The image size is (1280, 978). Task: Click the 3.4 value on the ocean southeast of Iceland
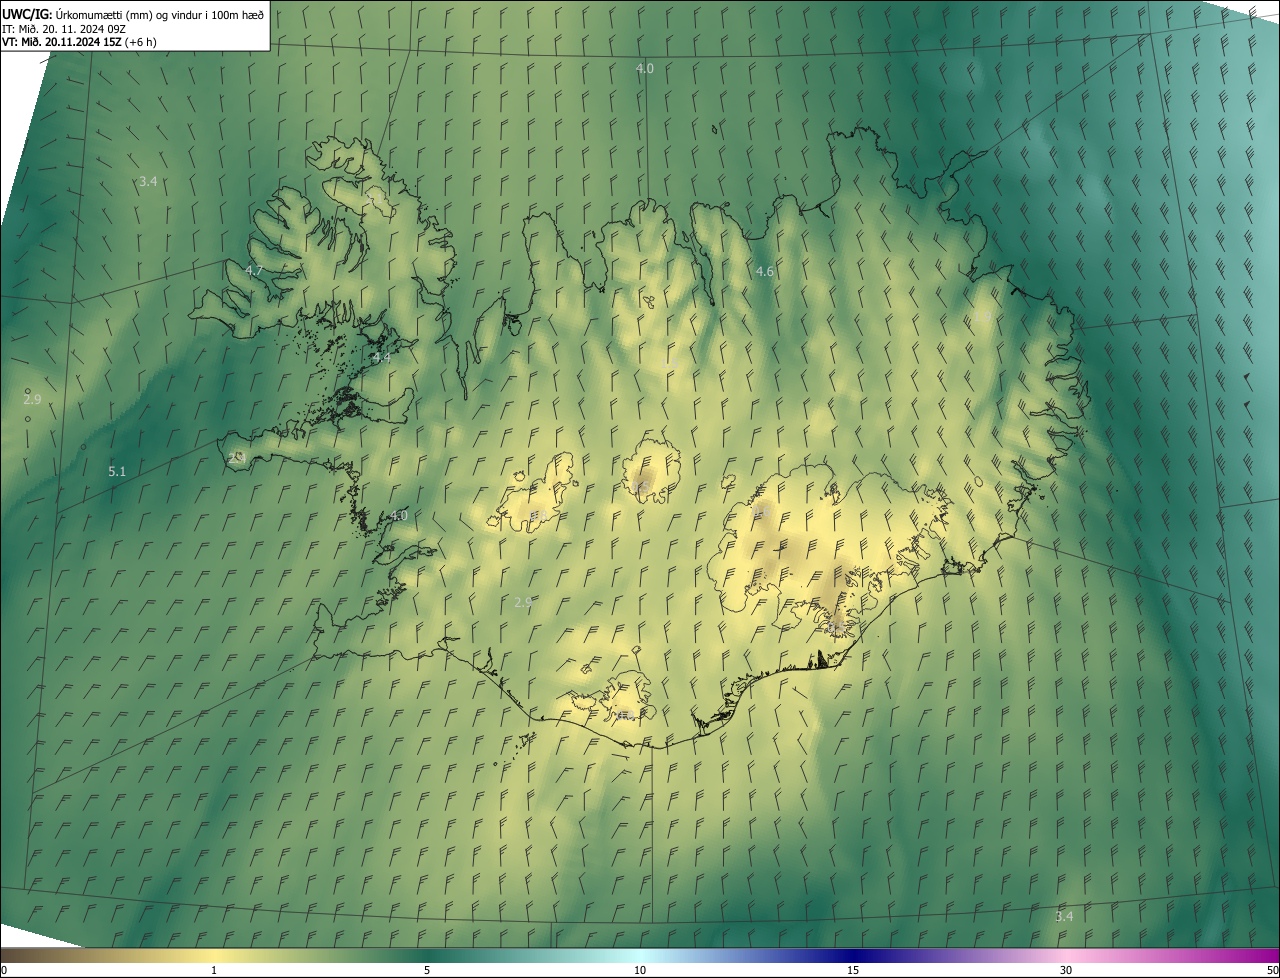pyautogui.click(x=1064, y=916)
